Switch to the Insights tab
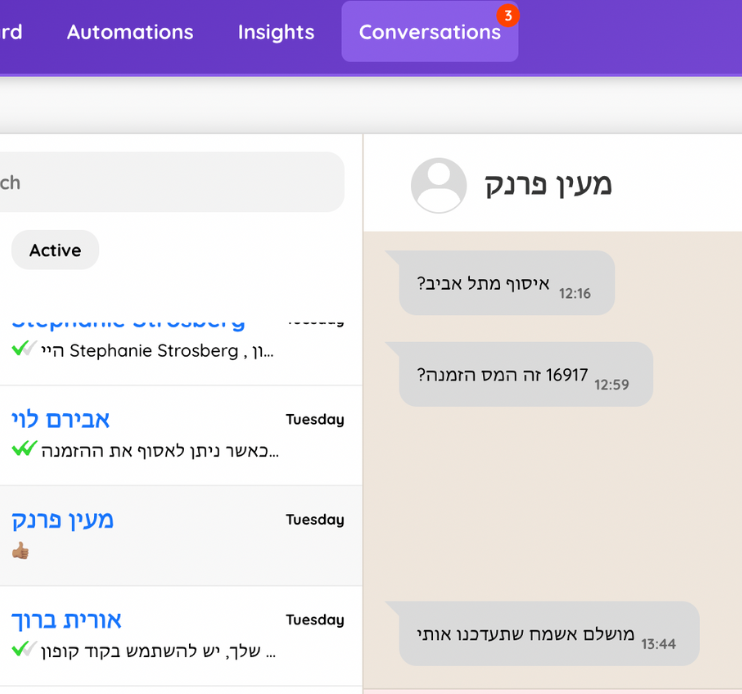 [276, 32]
